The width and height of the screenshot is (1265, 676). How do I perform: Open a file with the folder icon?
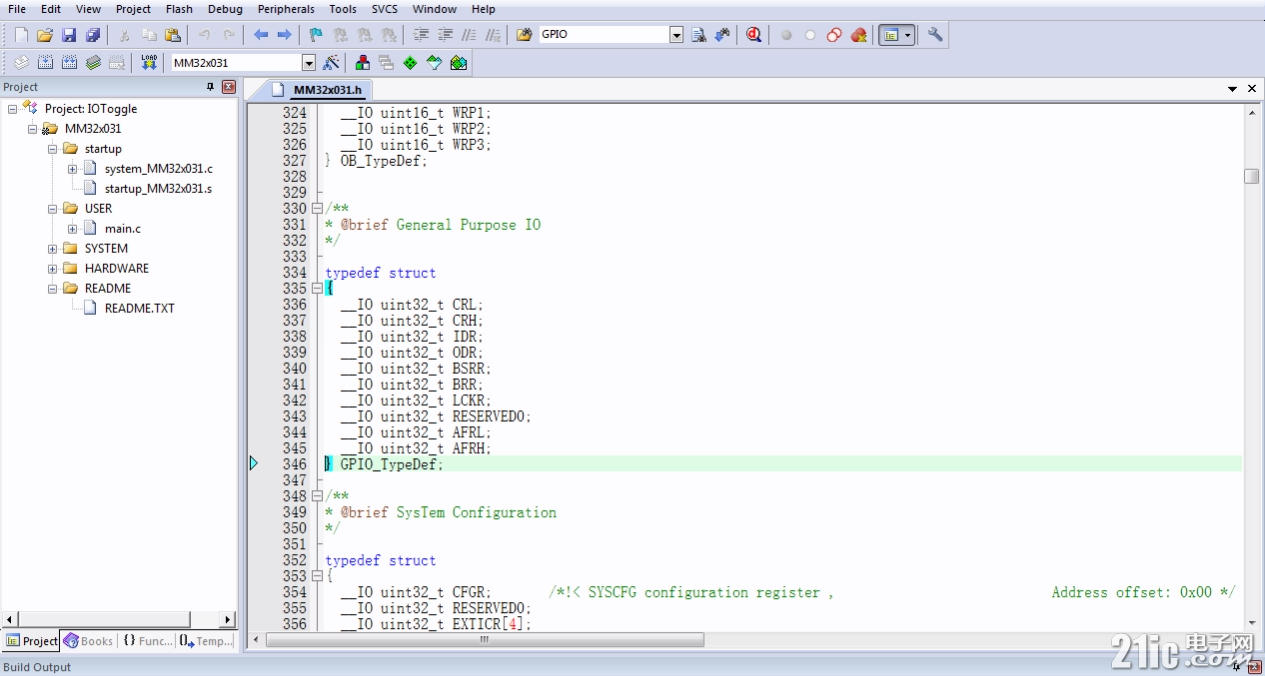(x=45, y=35)
